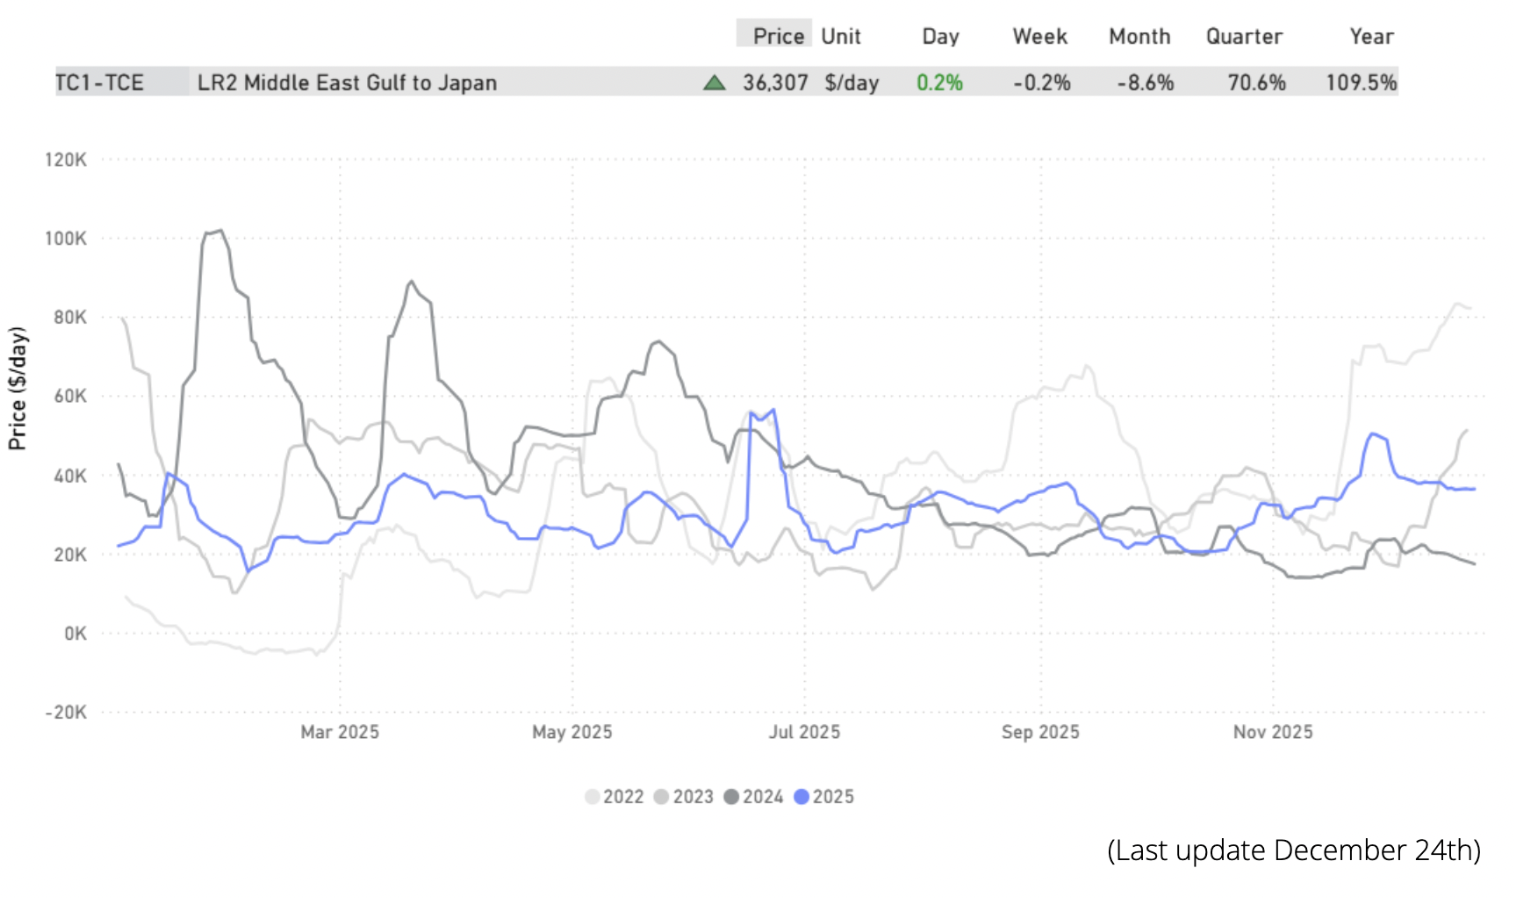
Task: Select the Day column header
Action: pos(940,37)
